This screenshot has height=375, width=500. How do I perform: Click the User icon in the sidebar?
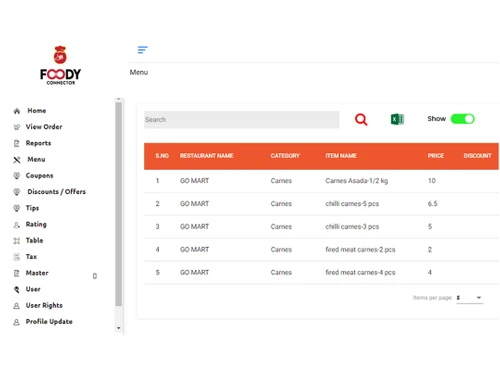[x=17, y=289]
